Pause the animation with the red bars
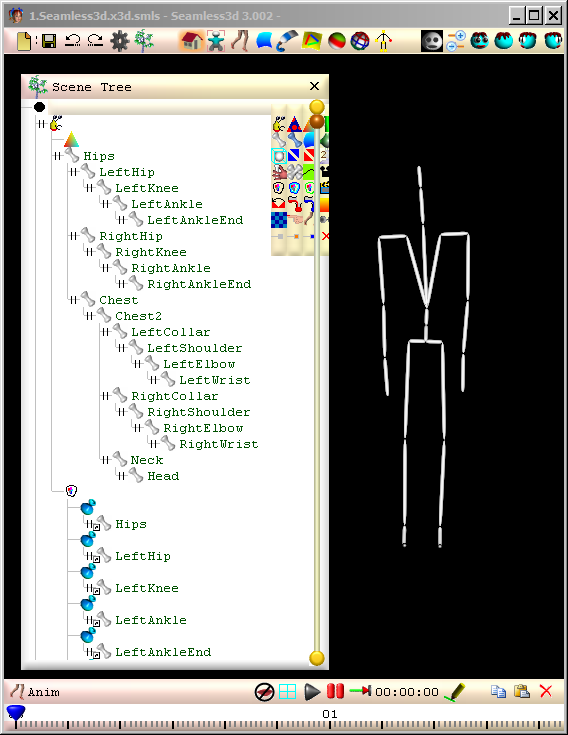Viewport: 568px width, 735px height. [x=335, y=691]
